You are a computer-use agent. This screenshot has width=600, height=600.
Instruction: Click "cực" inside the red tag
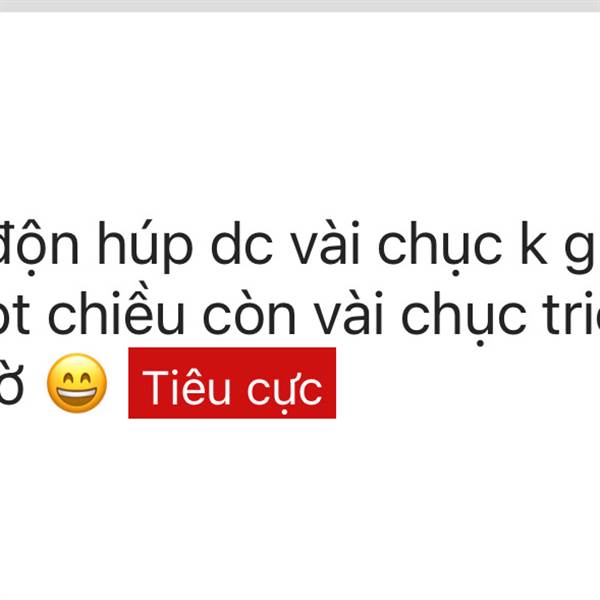(x=285, y=391)
